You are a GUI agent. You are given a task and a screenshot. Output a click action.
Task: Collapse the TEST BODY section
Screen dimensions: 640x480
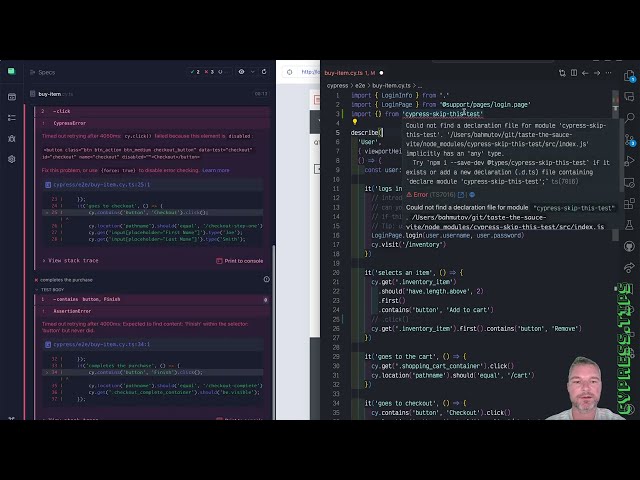point(49,289)
